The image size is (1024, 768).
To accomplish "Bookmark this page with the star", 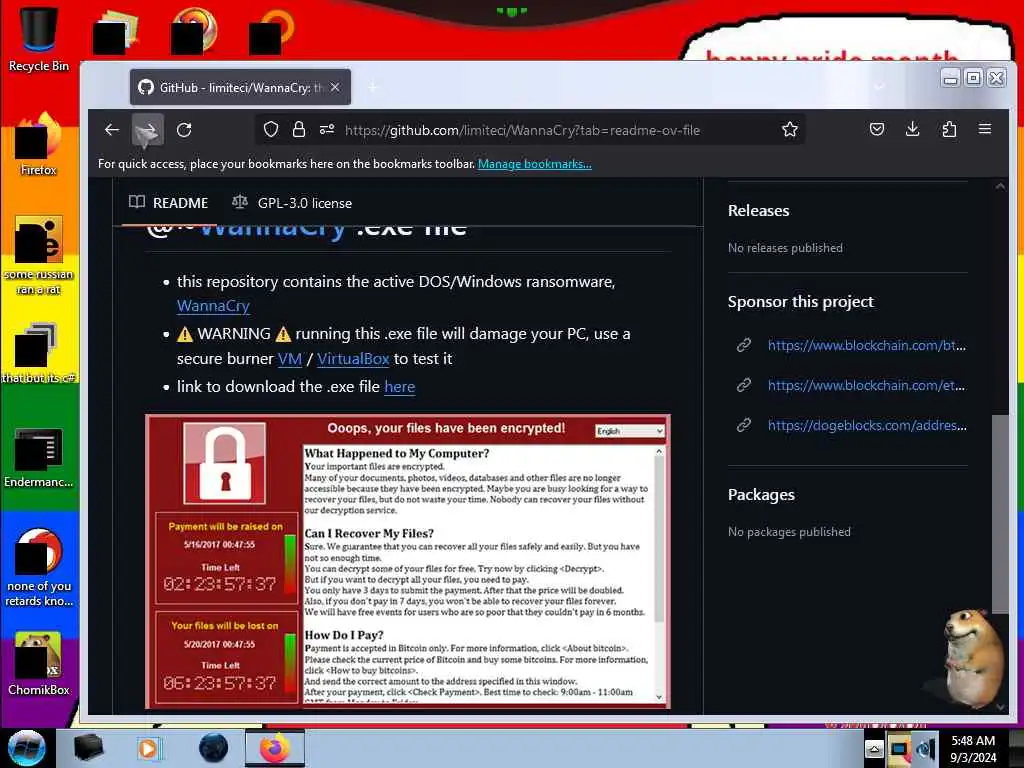I will 790,129.
